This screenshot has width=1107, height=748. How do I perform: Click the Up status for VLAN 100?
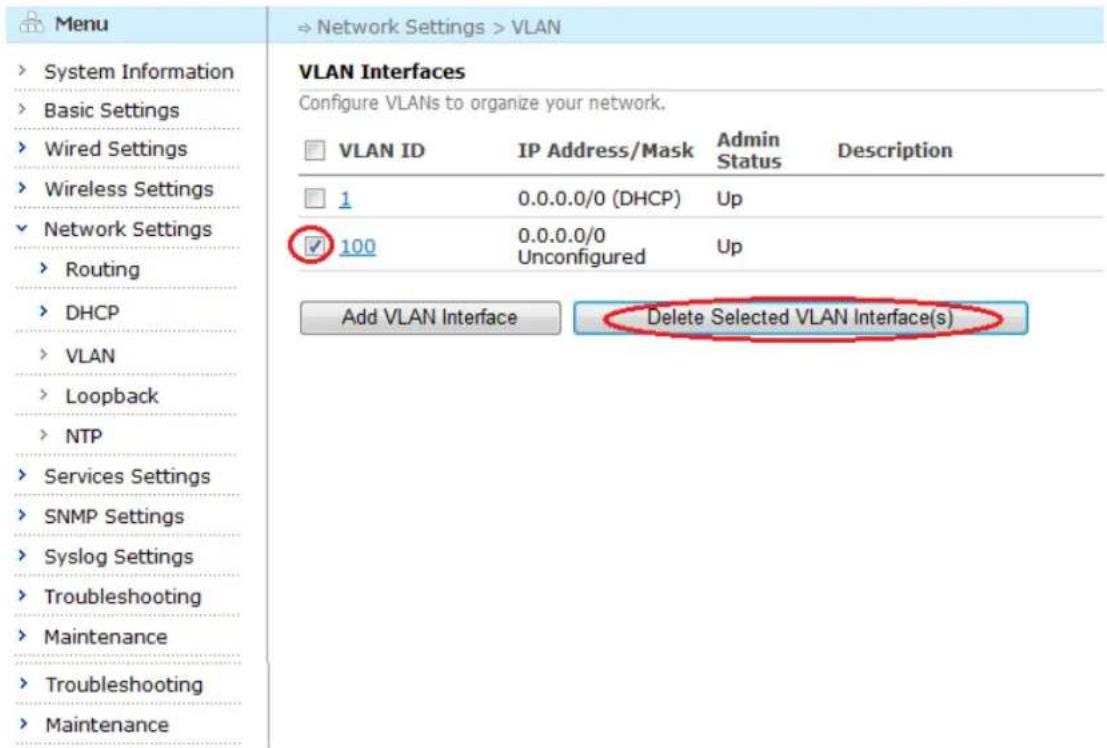pyautogui.click(x=729, y=247)
